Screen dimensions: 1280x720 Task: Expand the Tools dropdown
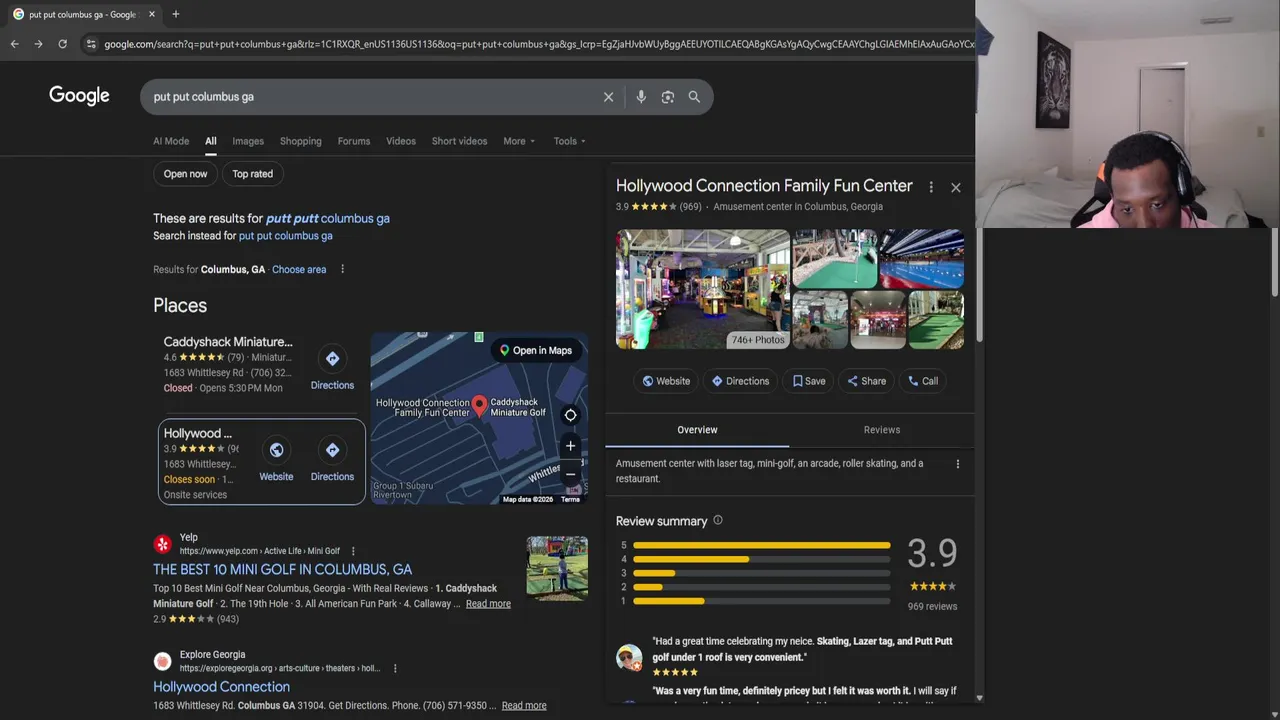(x=570, y=141)
